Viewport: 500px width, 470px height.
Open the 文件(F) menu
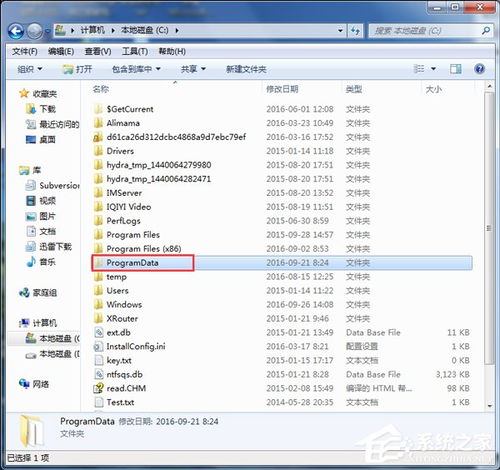[25, 51]
